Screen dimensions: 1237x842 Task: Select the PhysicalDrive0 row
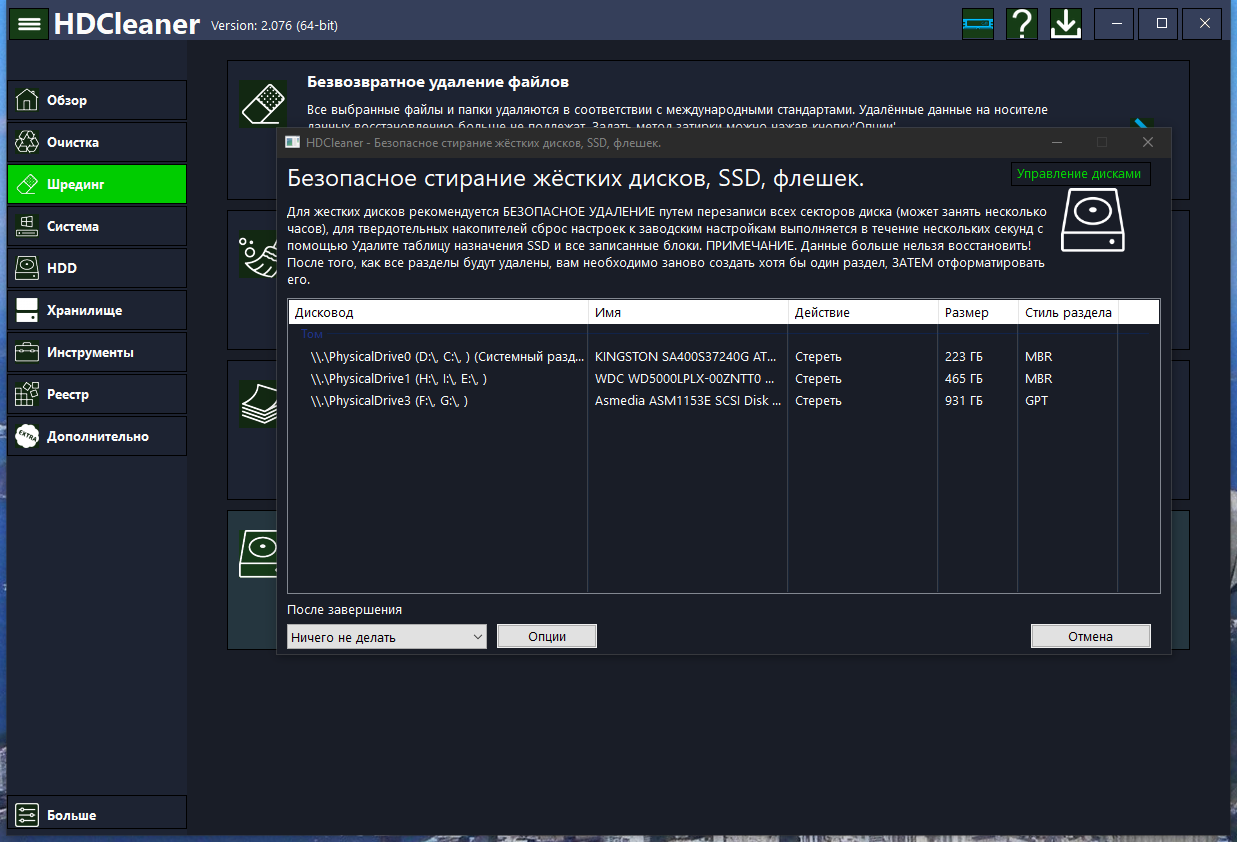pyautogui.click(x=723, y=357)
